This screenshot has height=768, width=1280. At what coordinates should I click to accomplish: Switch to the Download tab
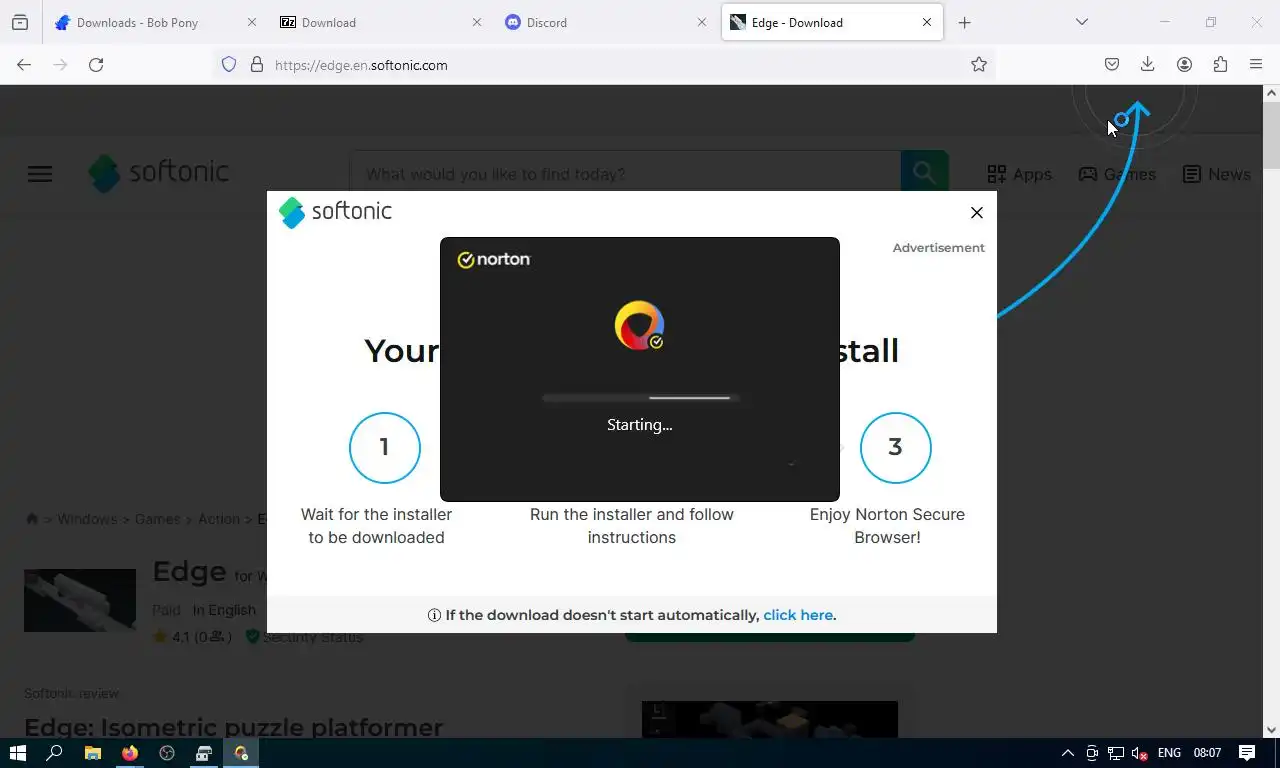(379, 22)
